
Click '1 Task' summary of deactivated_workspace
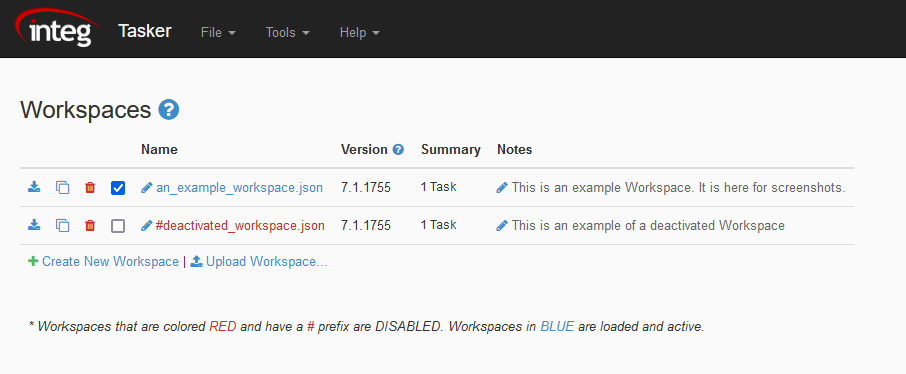tap(439, 224)
